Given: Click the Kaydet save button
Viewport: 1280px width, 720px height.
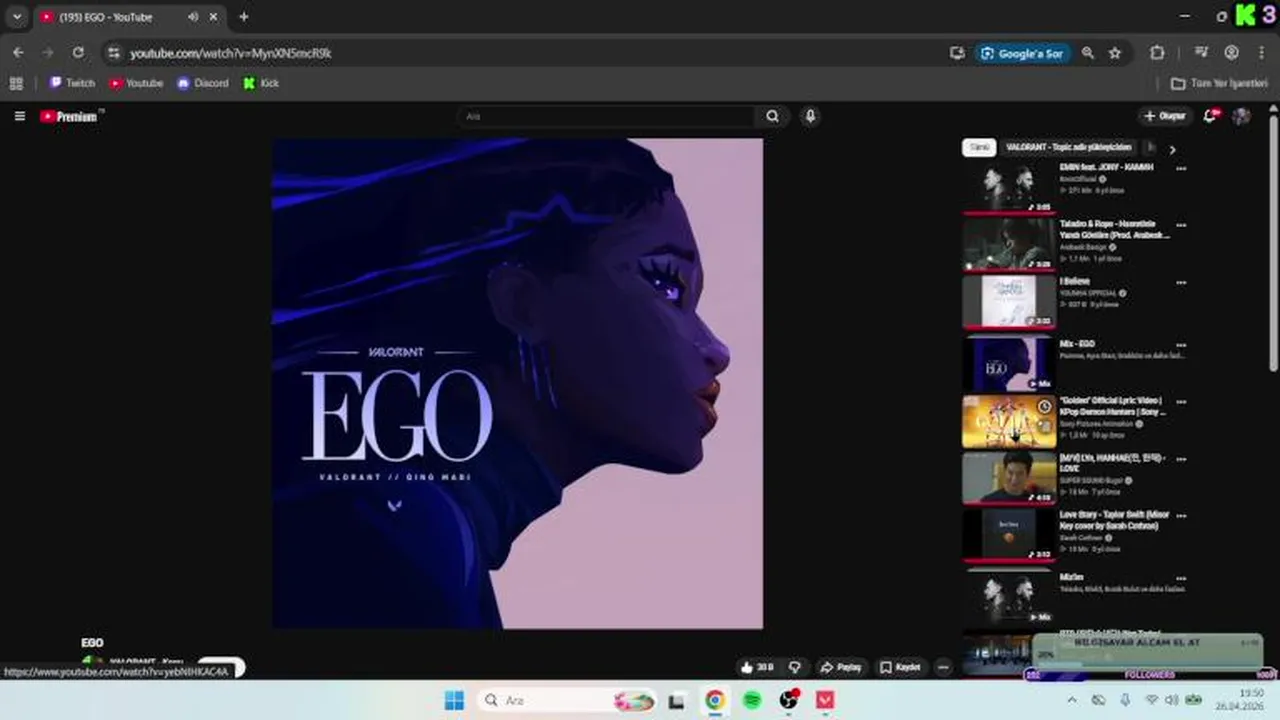Looking at the screenshot, I should click(900, 667).
